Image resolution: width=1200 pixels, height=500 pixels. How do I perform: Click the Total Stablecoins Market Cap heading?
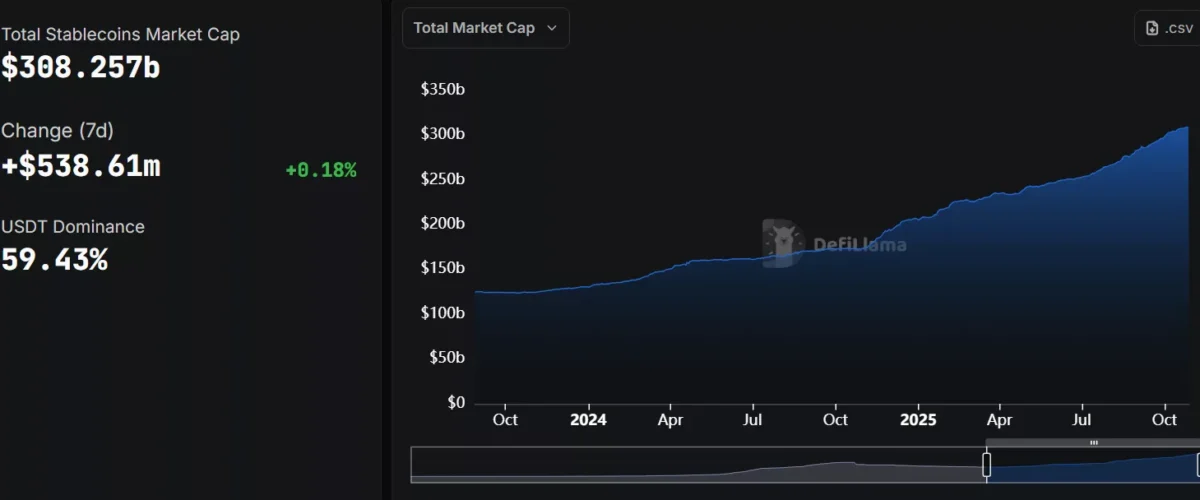coord(120,34)
